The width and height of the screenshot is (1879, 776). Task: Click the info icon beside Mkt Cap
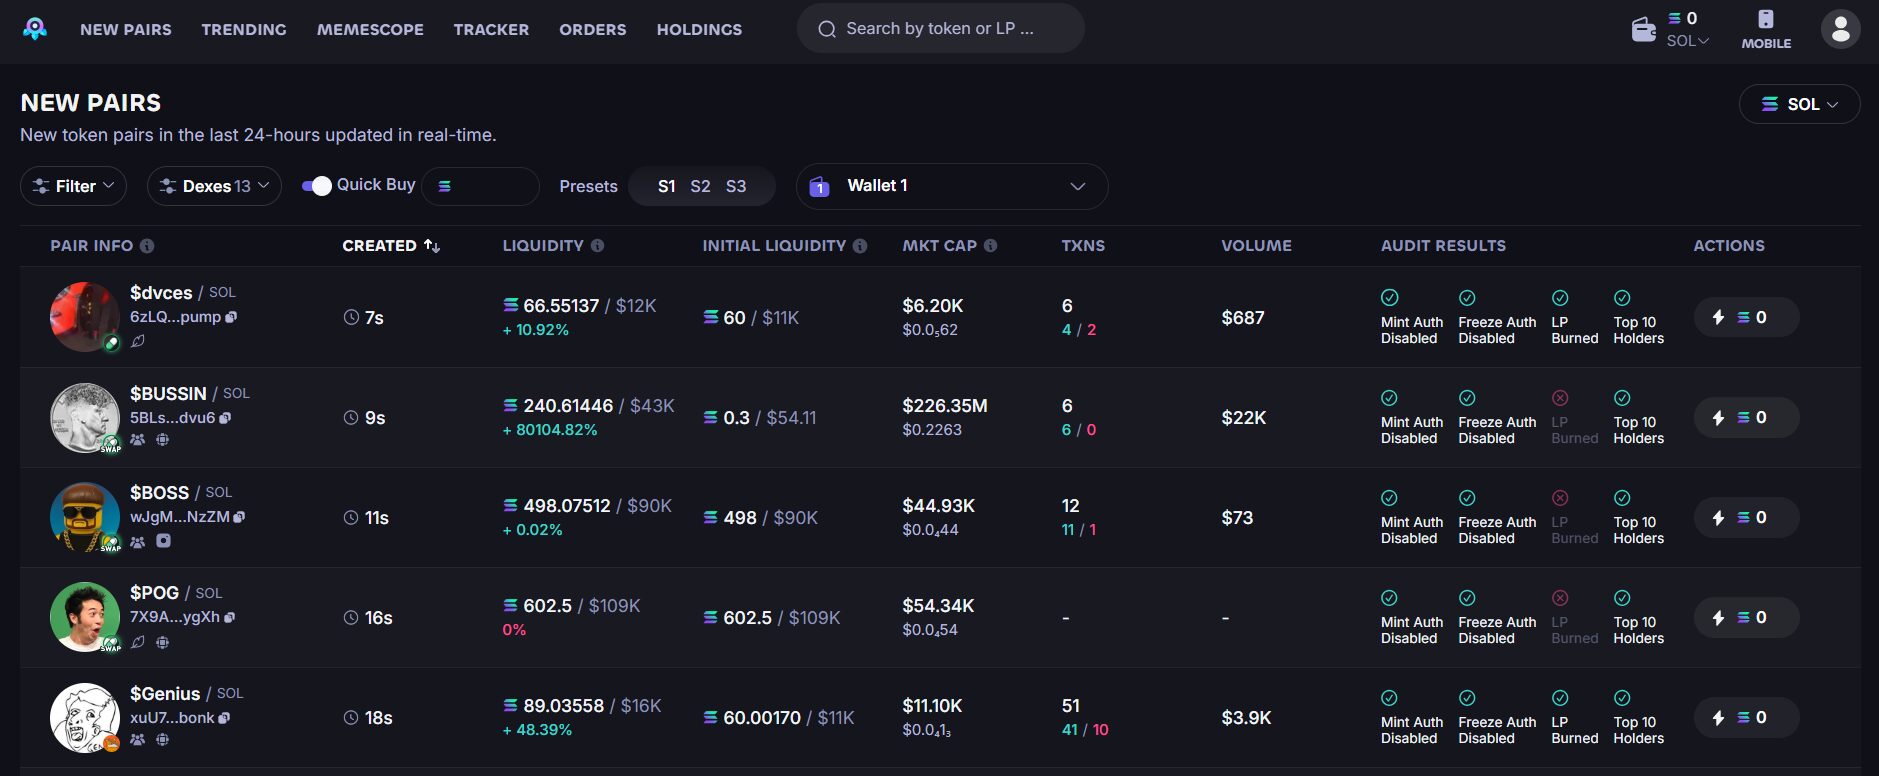point(990,246)
